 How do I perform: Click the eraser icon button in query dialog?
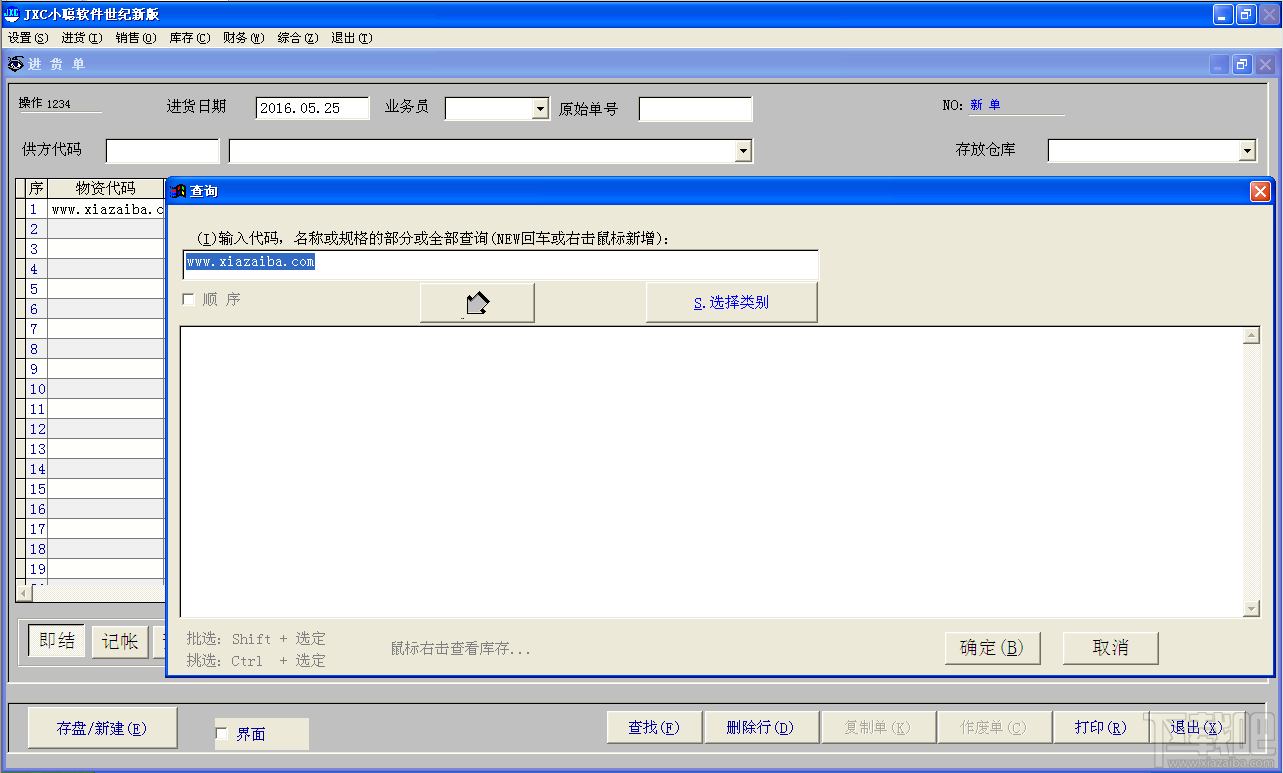point(477,302)
